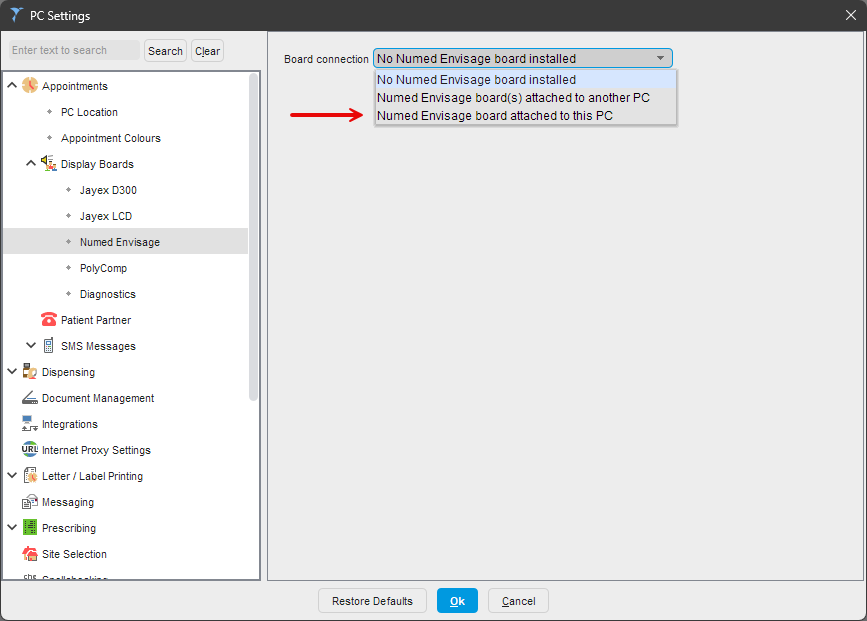Confirm settings with the Ok button
Viewport: 867px width, 621px height.
point(457,601)
